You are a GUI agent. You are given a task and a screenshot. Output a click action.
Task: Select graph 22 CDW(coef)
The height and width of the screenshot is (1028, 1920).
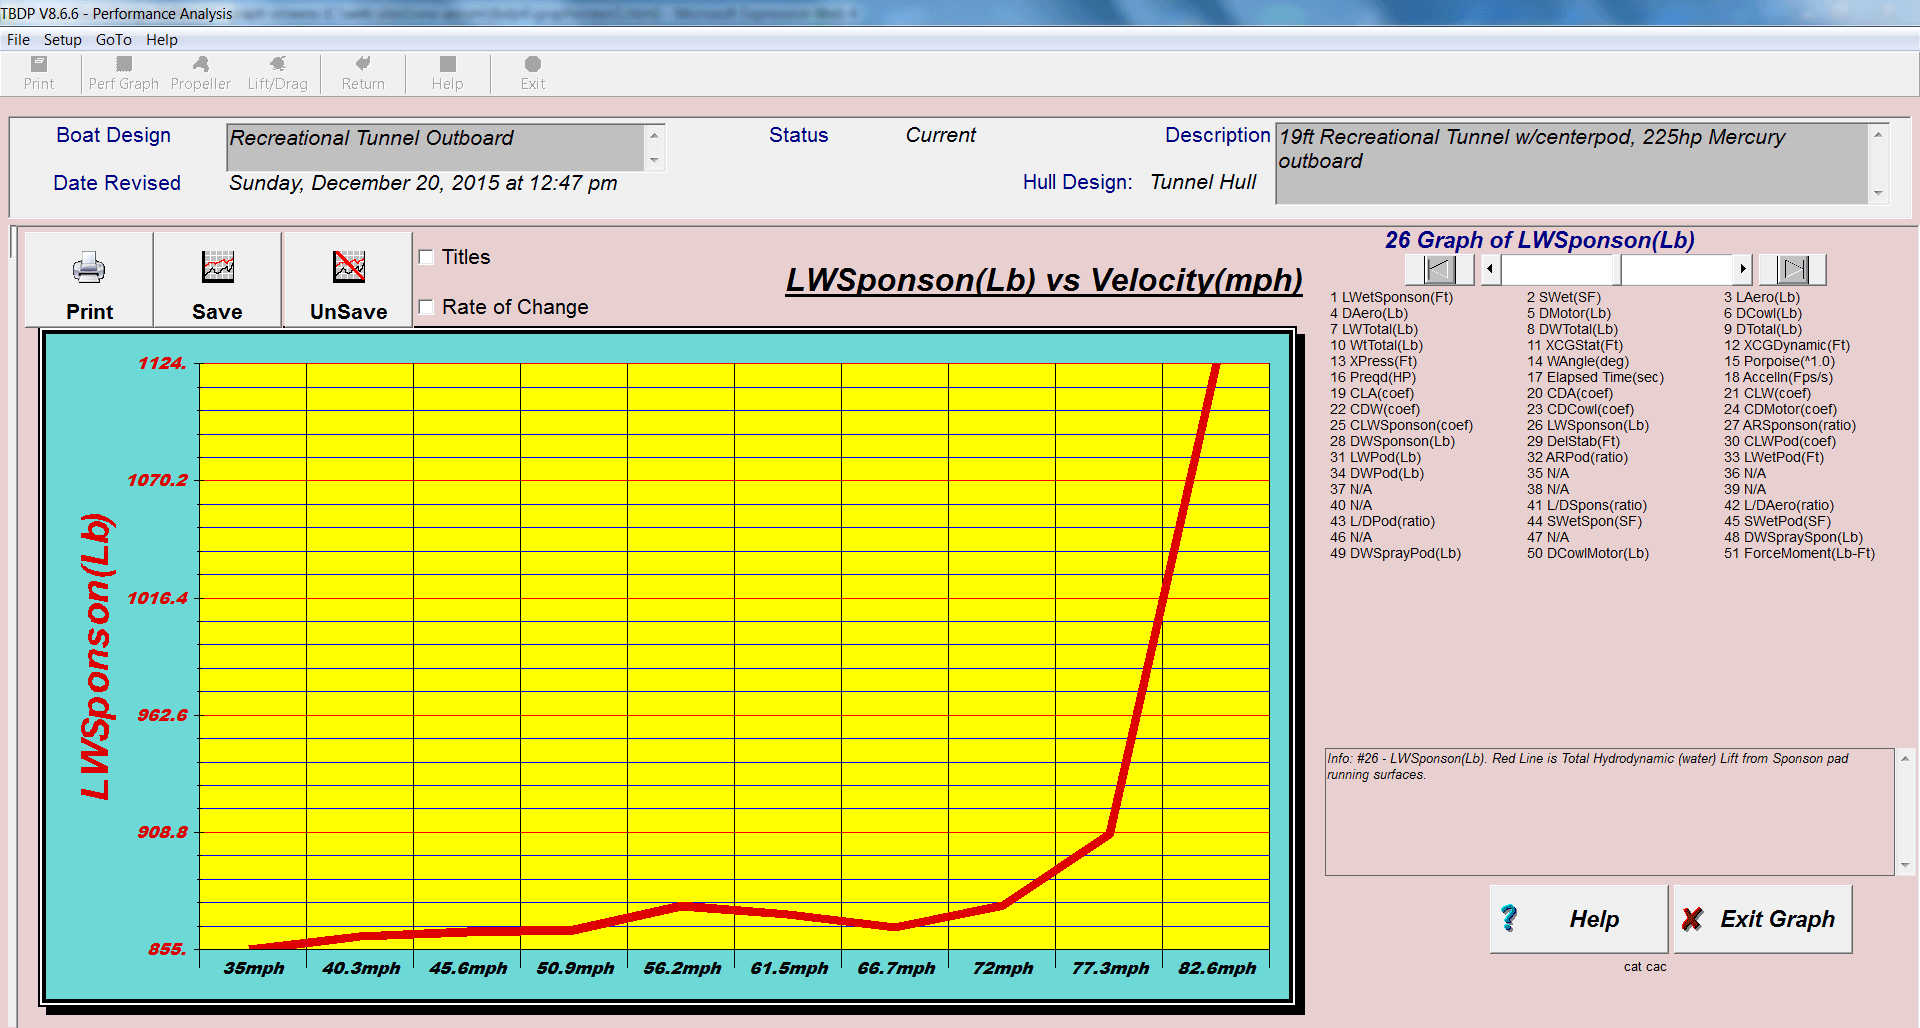point(1374,409)
